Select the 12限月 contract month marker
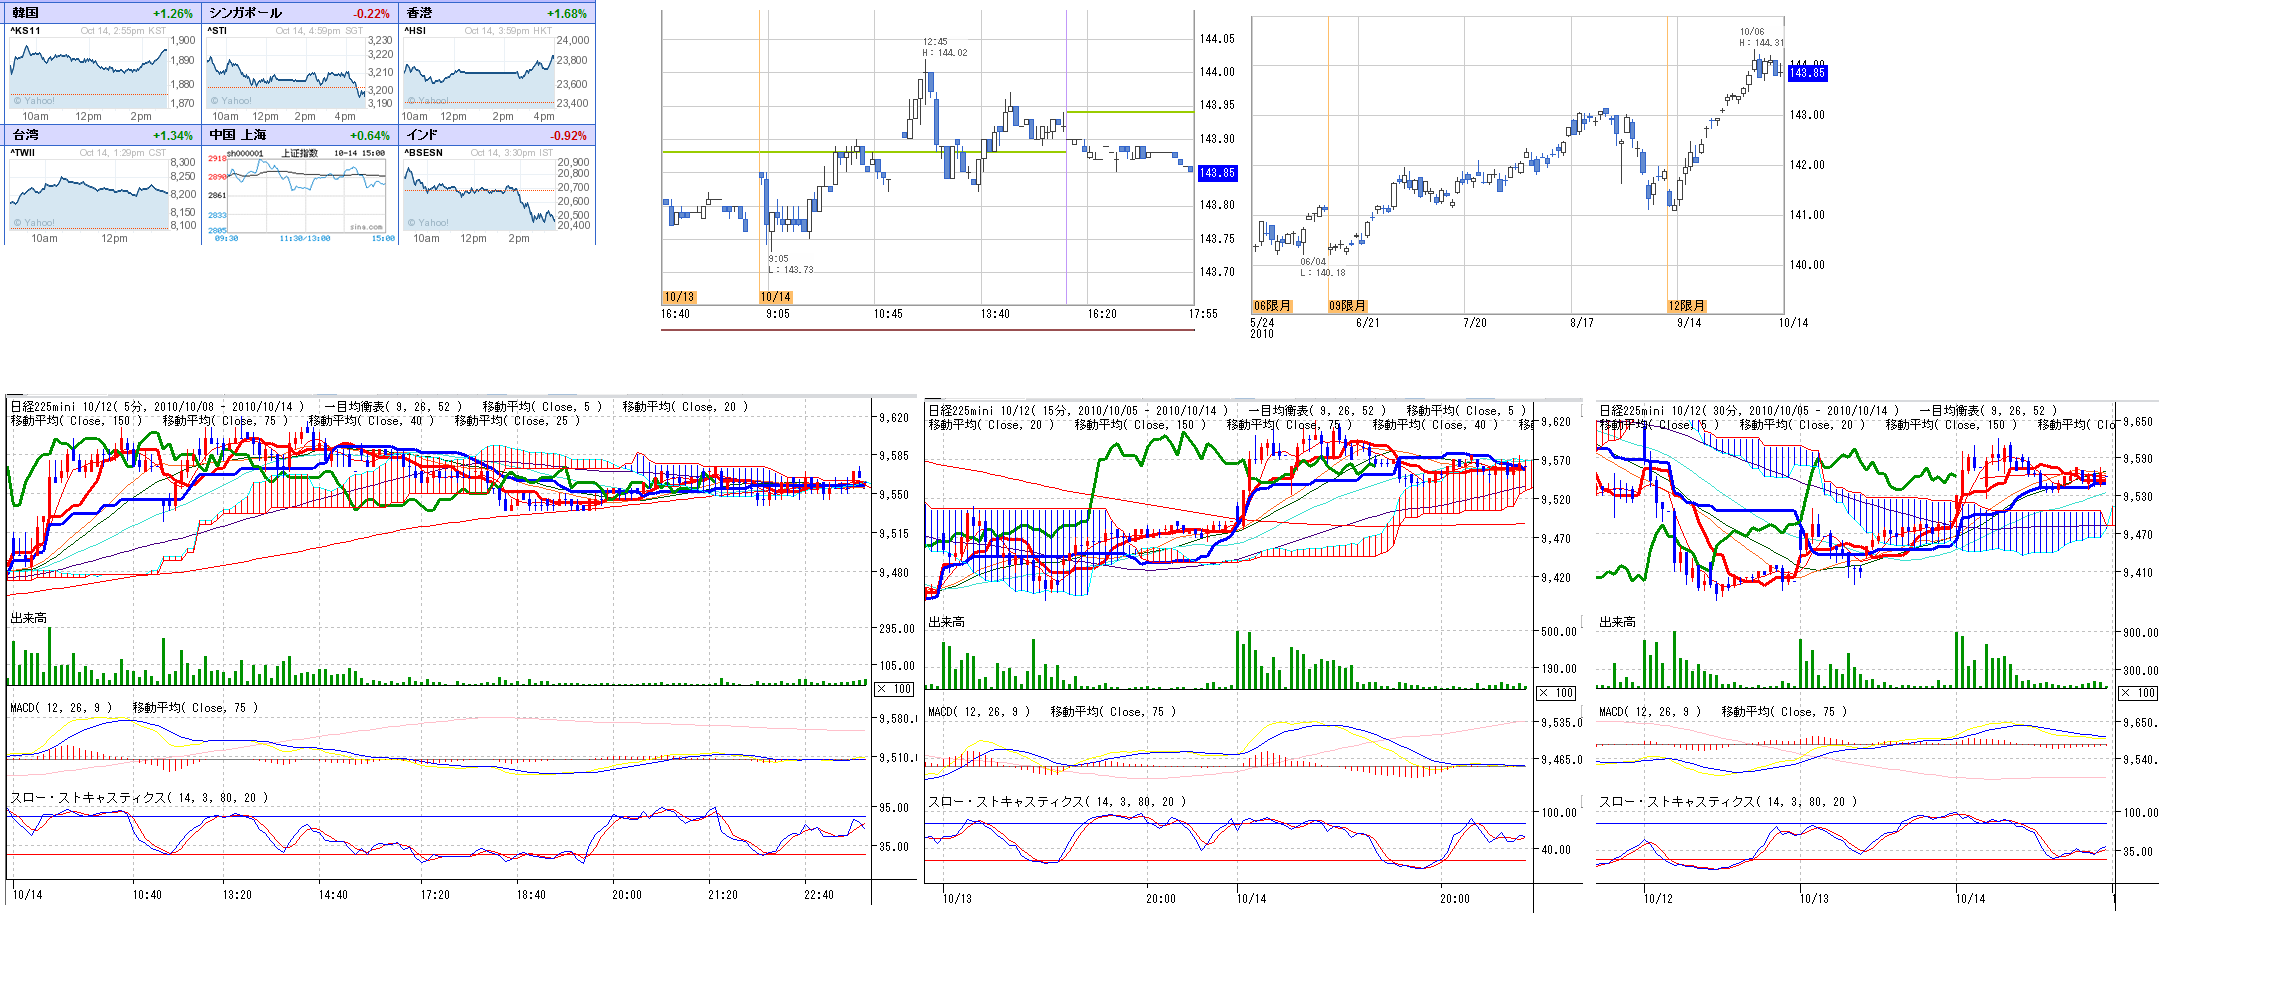 1686,306
